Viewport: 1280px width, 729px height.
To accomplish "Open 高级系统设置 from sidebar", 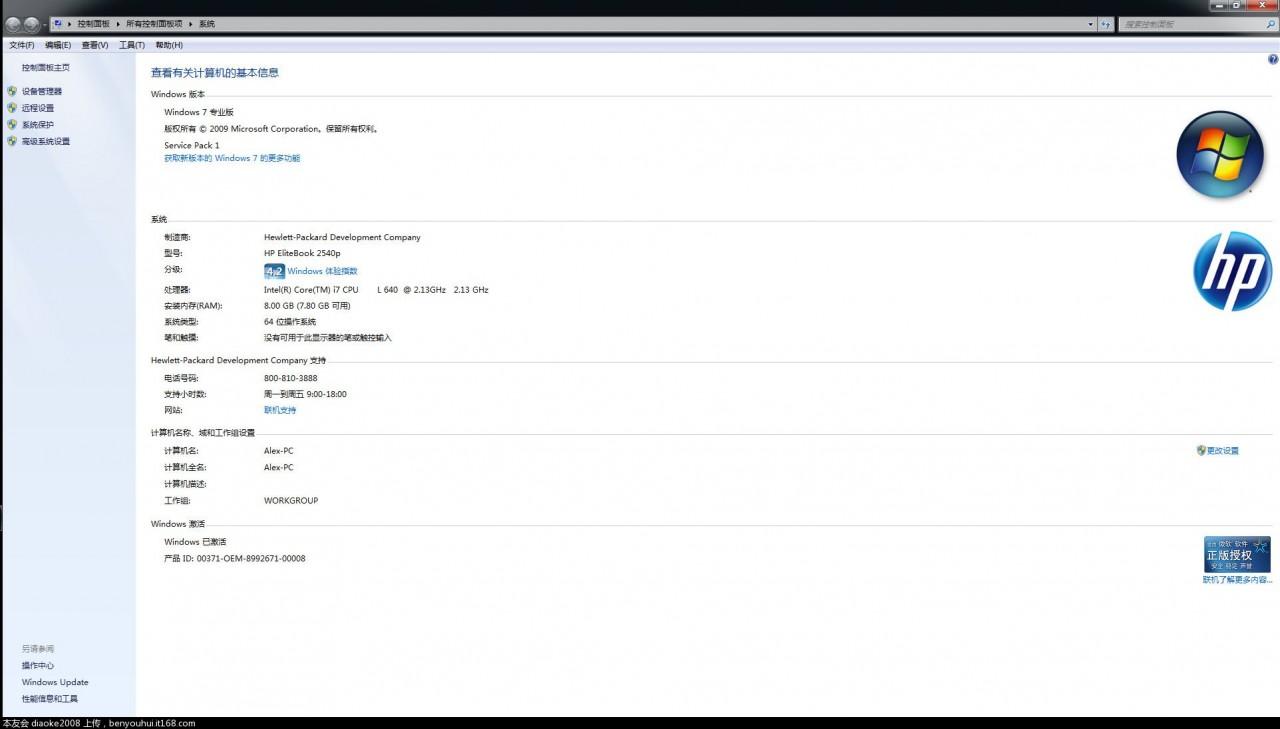I will click(x=46, y=142).
